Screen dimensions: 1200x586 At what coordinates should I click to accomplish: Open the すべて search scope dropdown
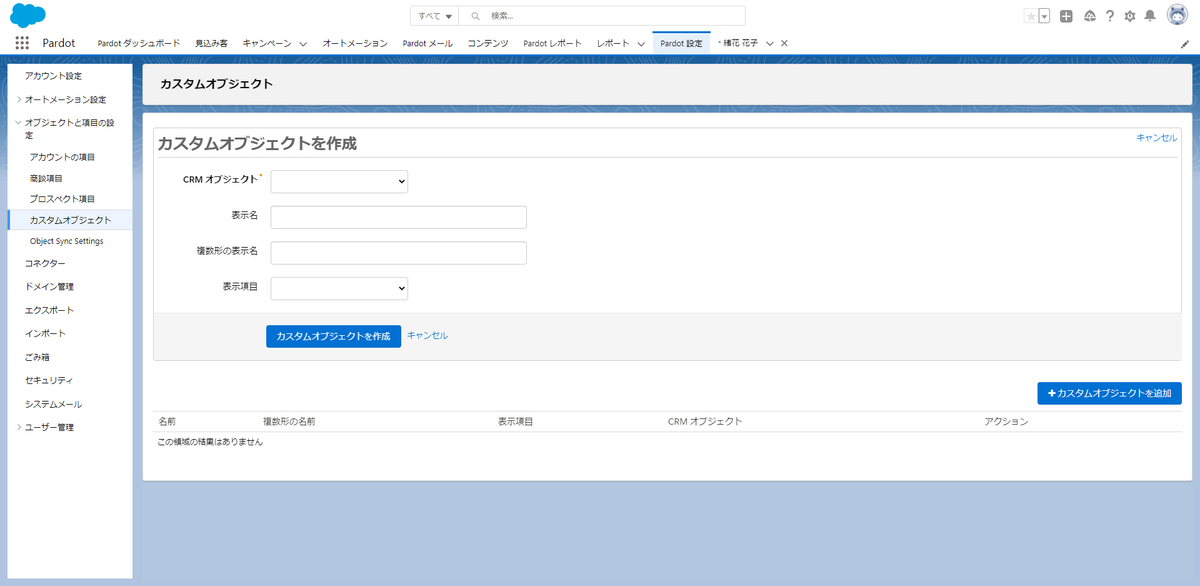click(x=435, y=16)
